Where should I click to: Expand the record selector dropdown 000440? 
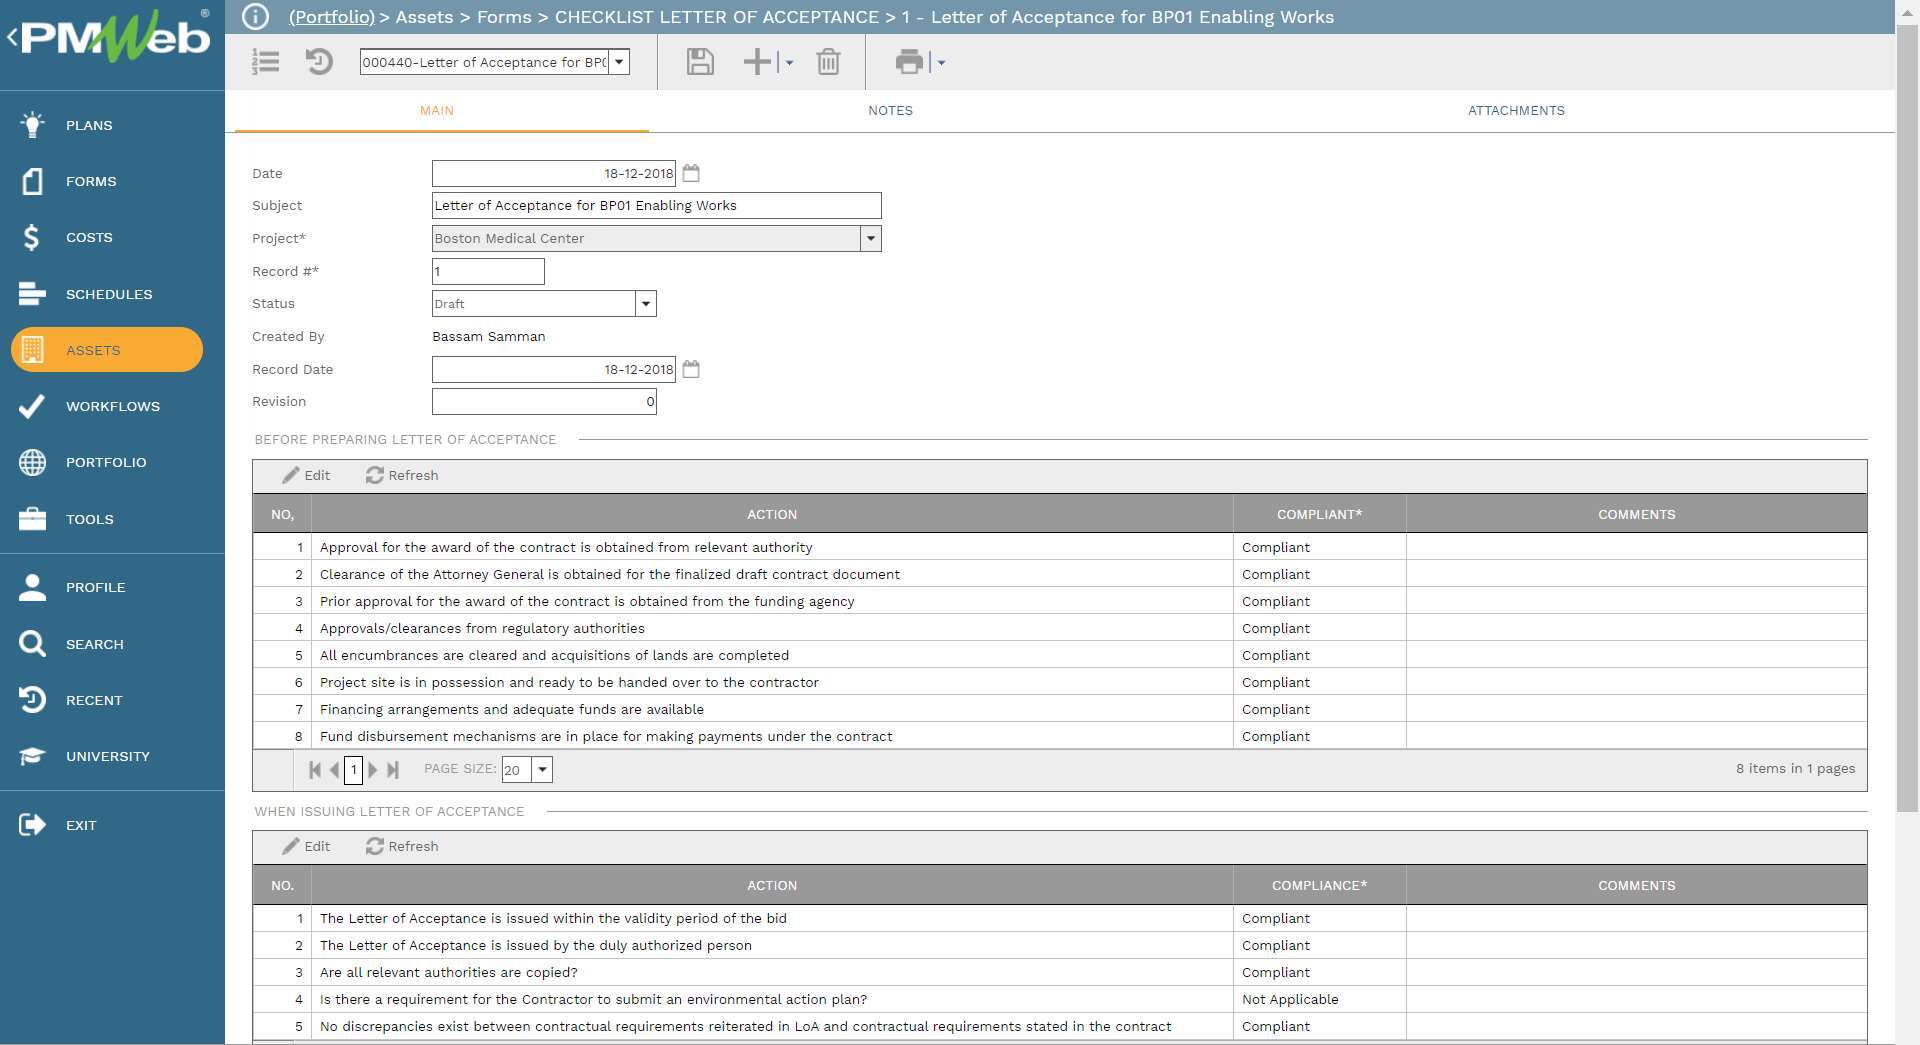tap(619, 62)
